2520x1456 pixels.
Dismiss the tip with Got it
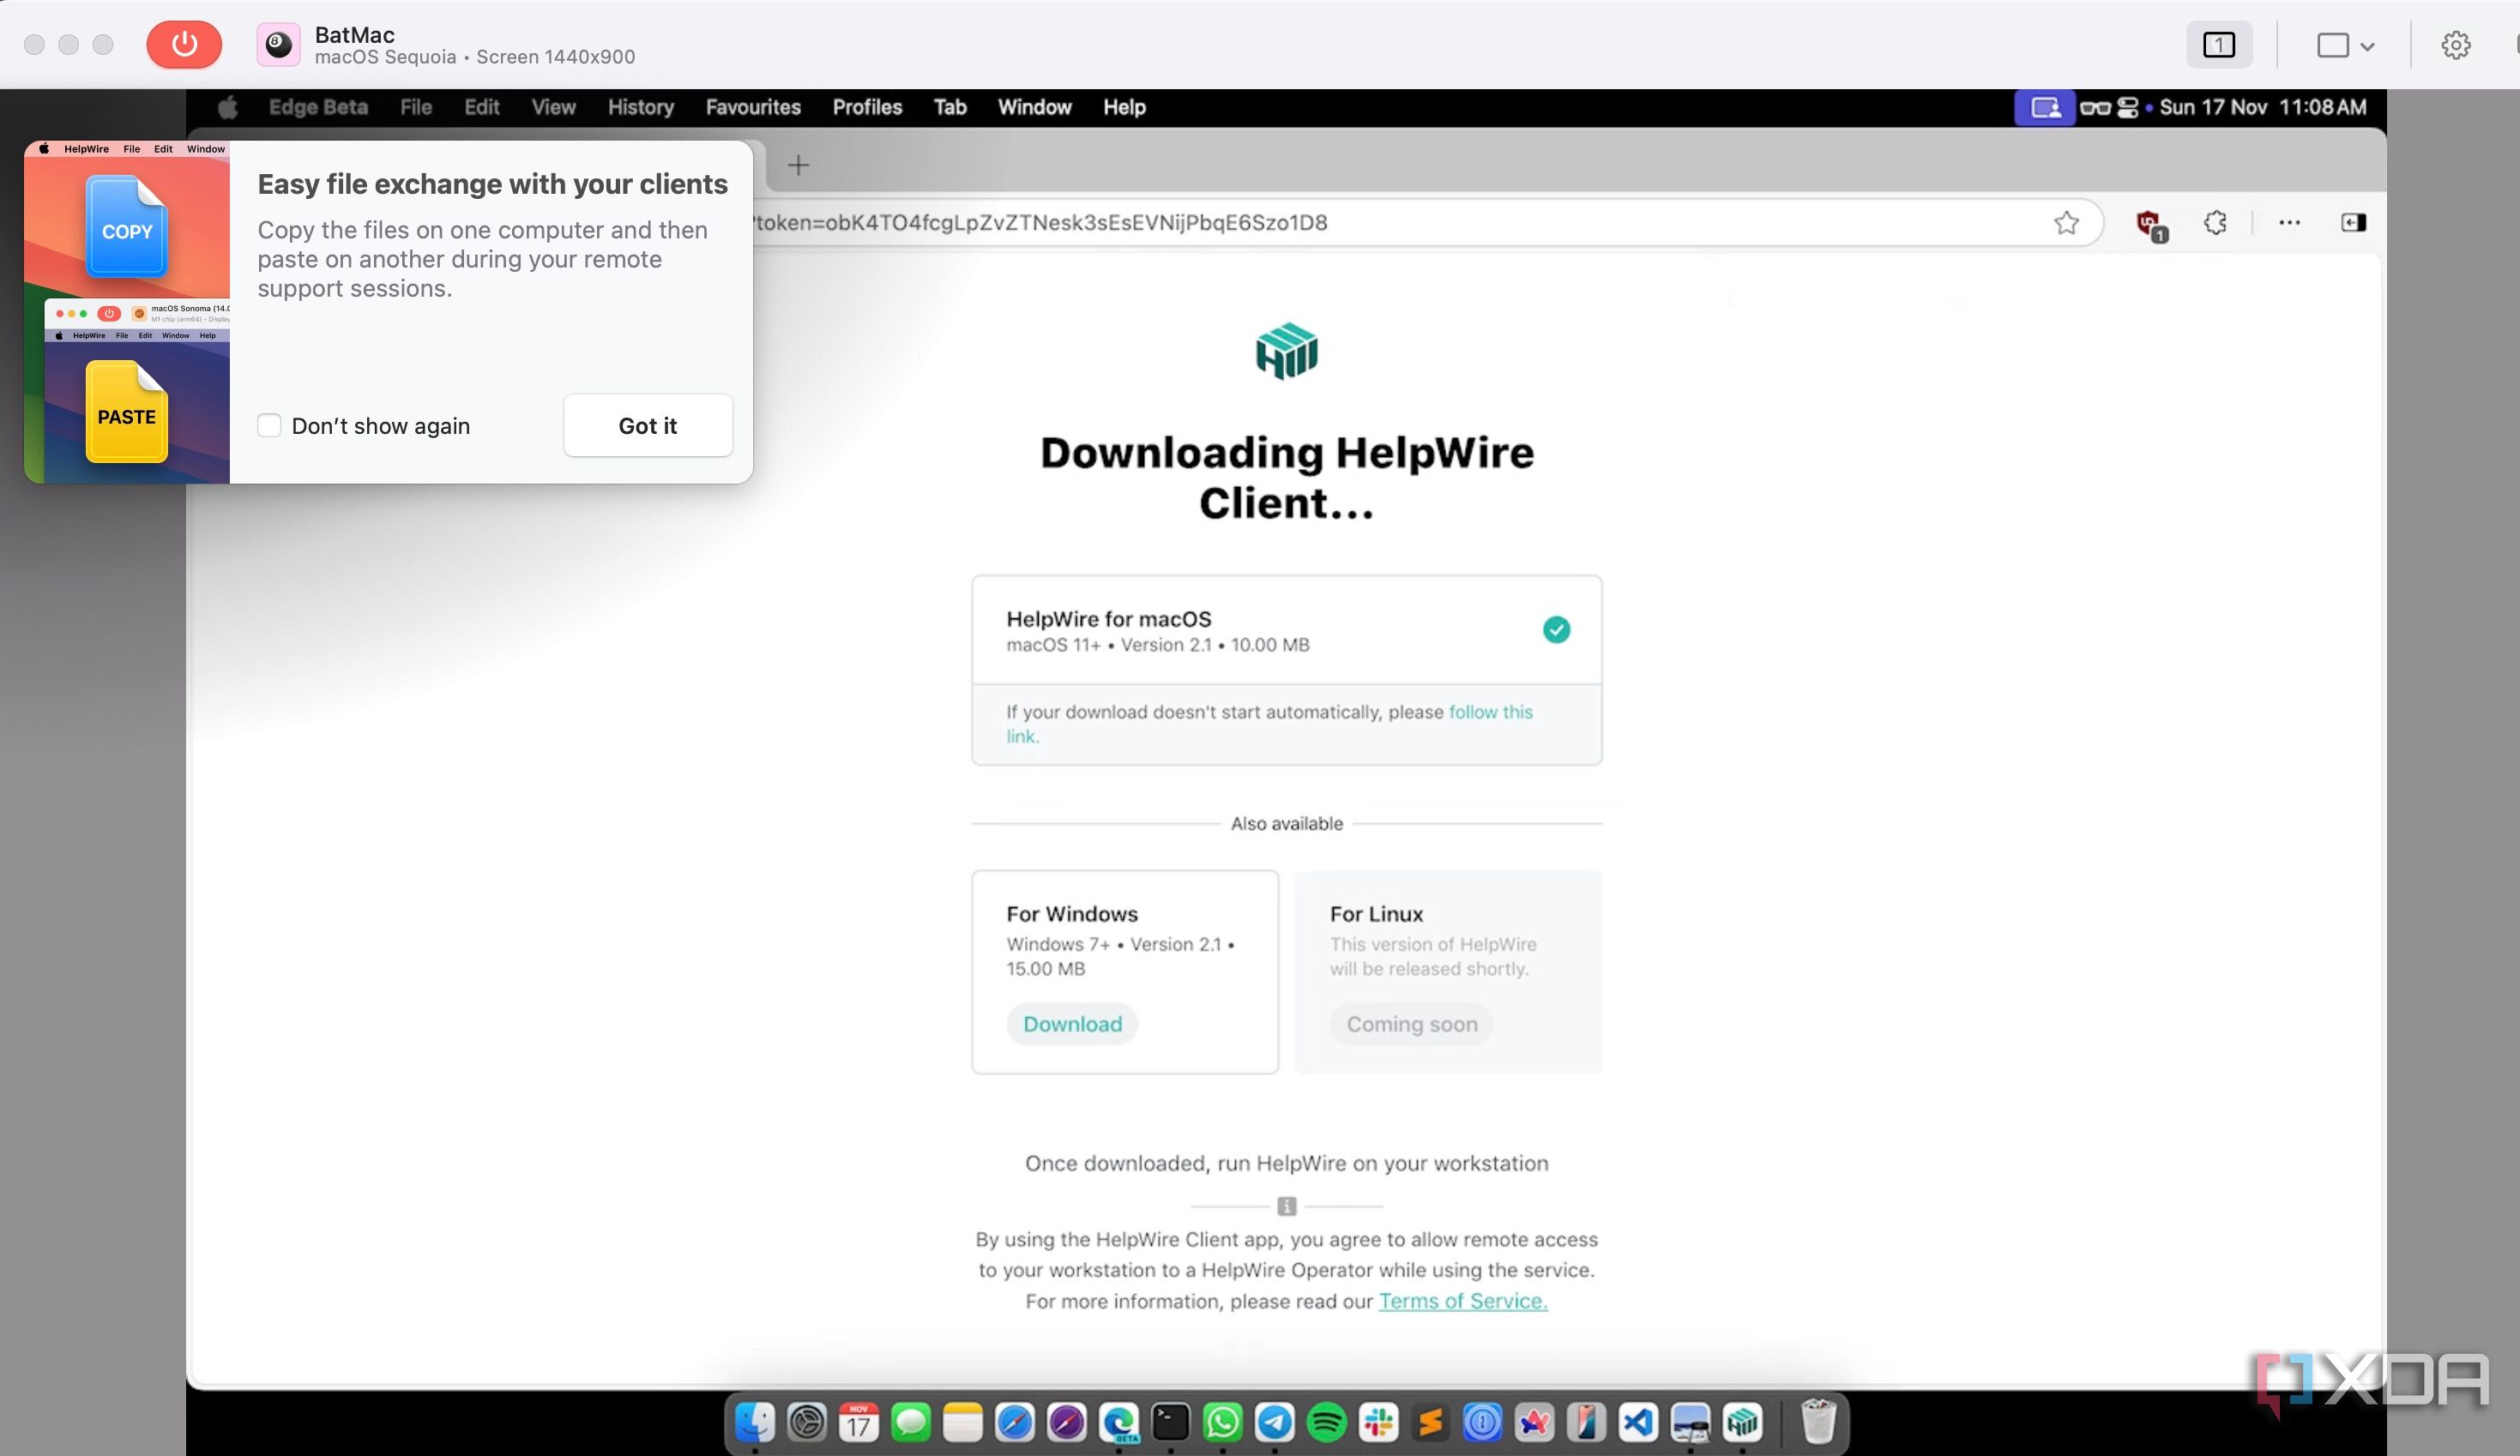pos(648,426)
